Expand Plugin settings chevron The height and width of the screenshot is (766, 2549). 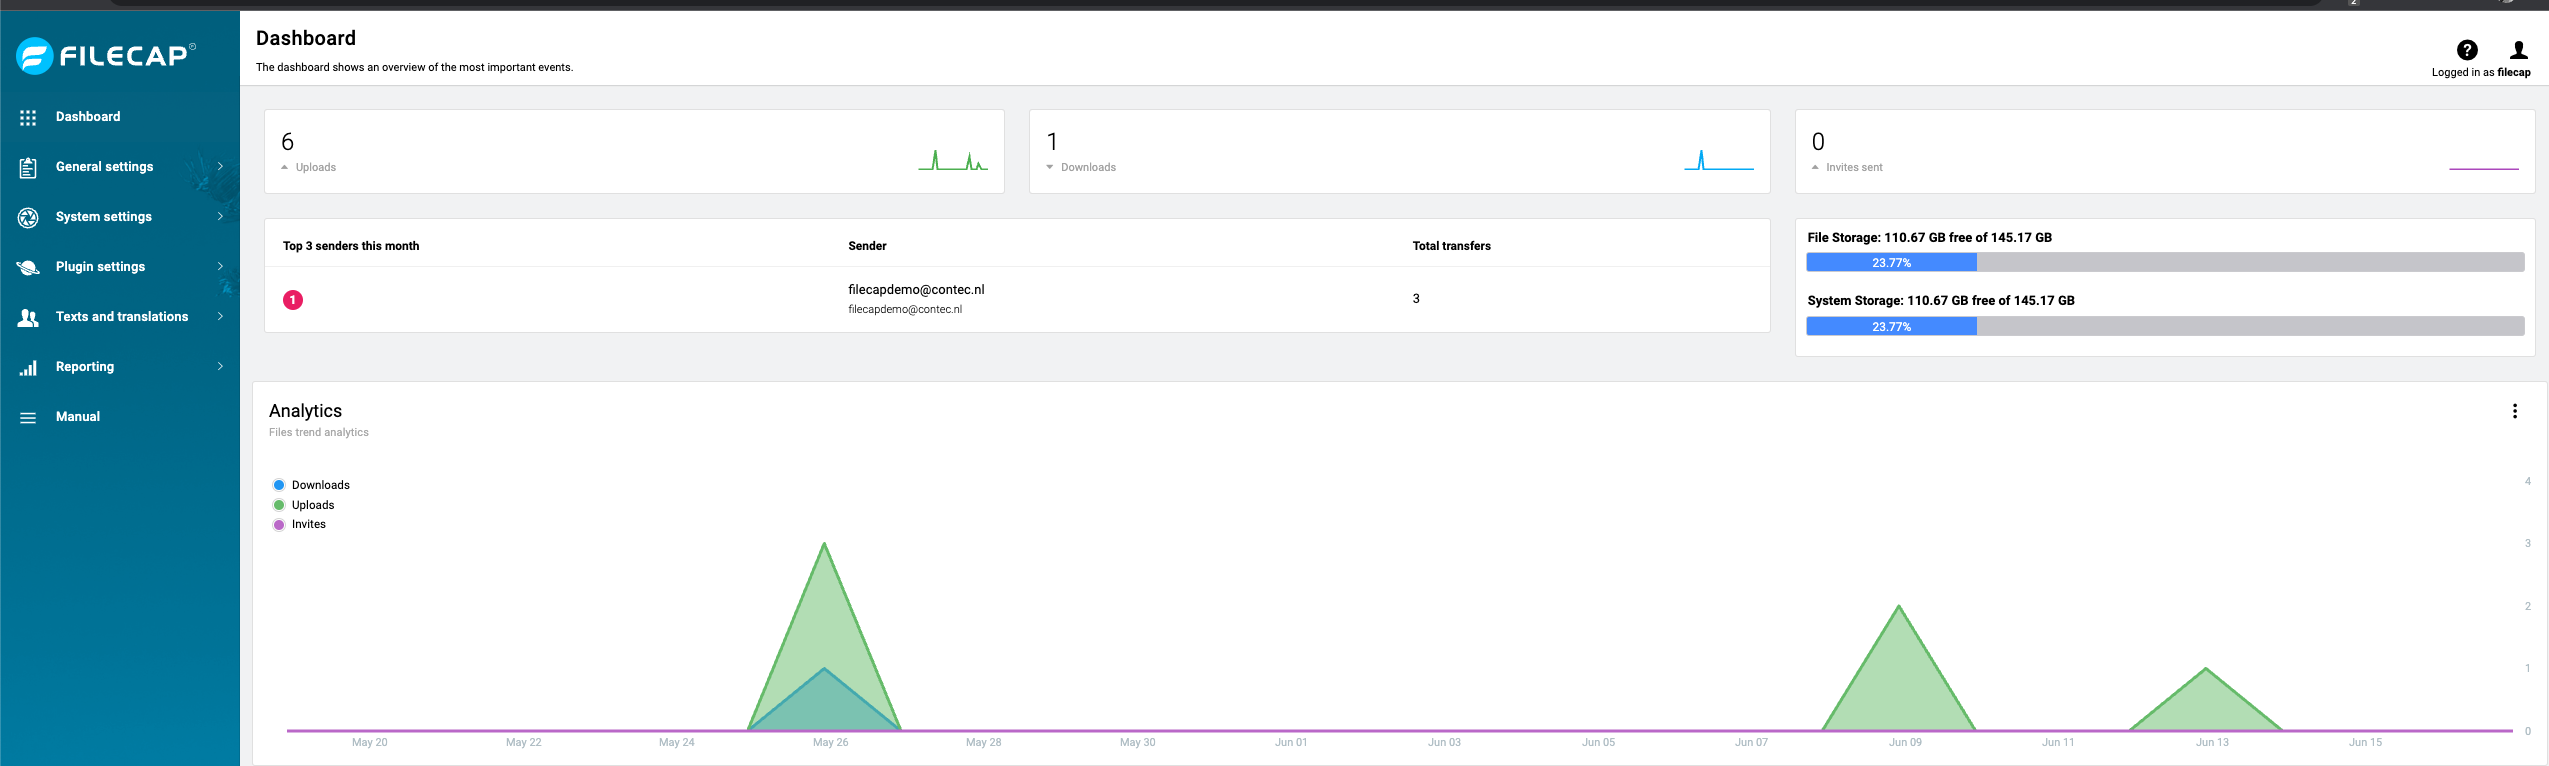click(x=220, y=266)
